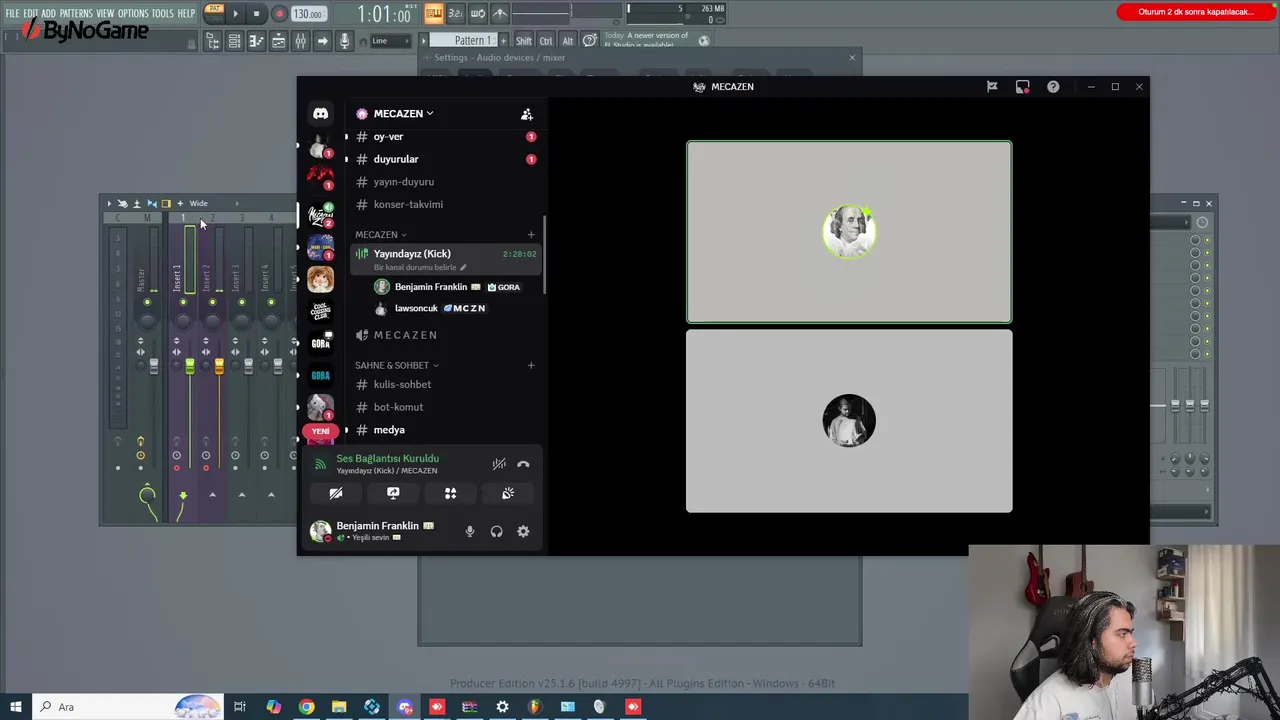Click the microphone recording icon in FL toolbar
The height and width of the screenshot is (720, 1280).
point(345,41)
